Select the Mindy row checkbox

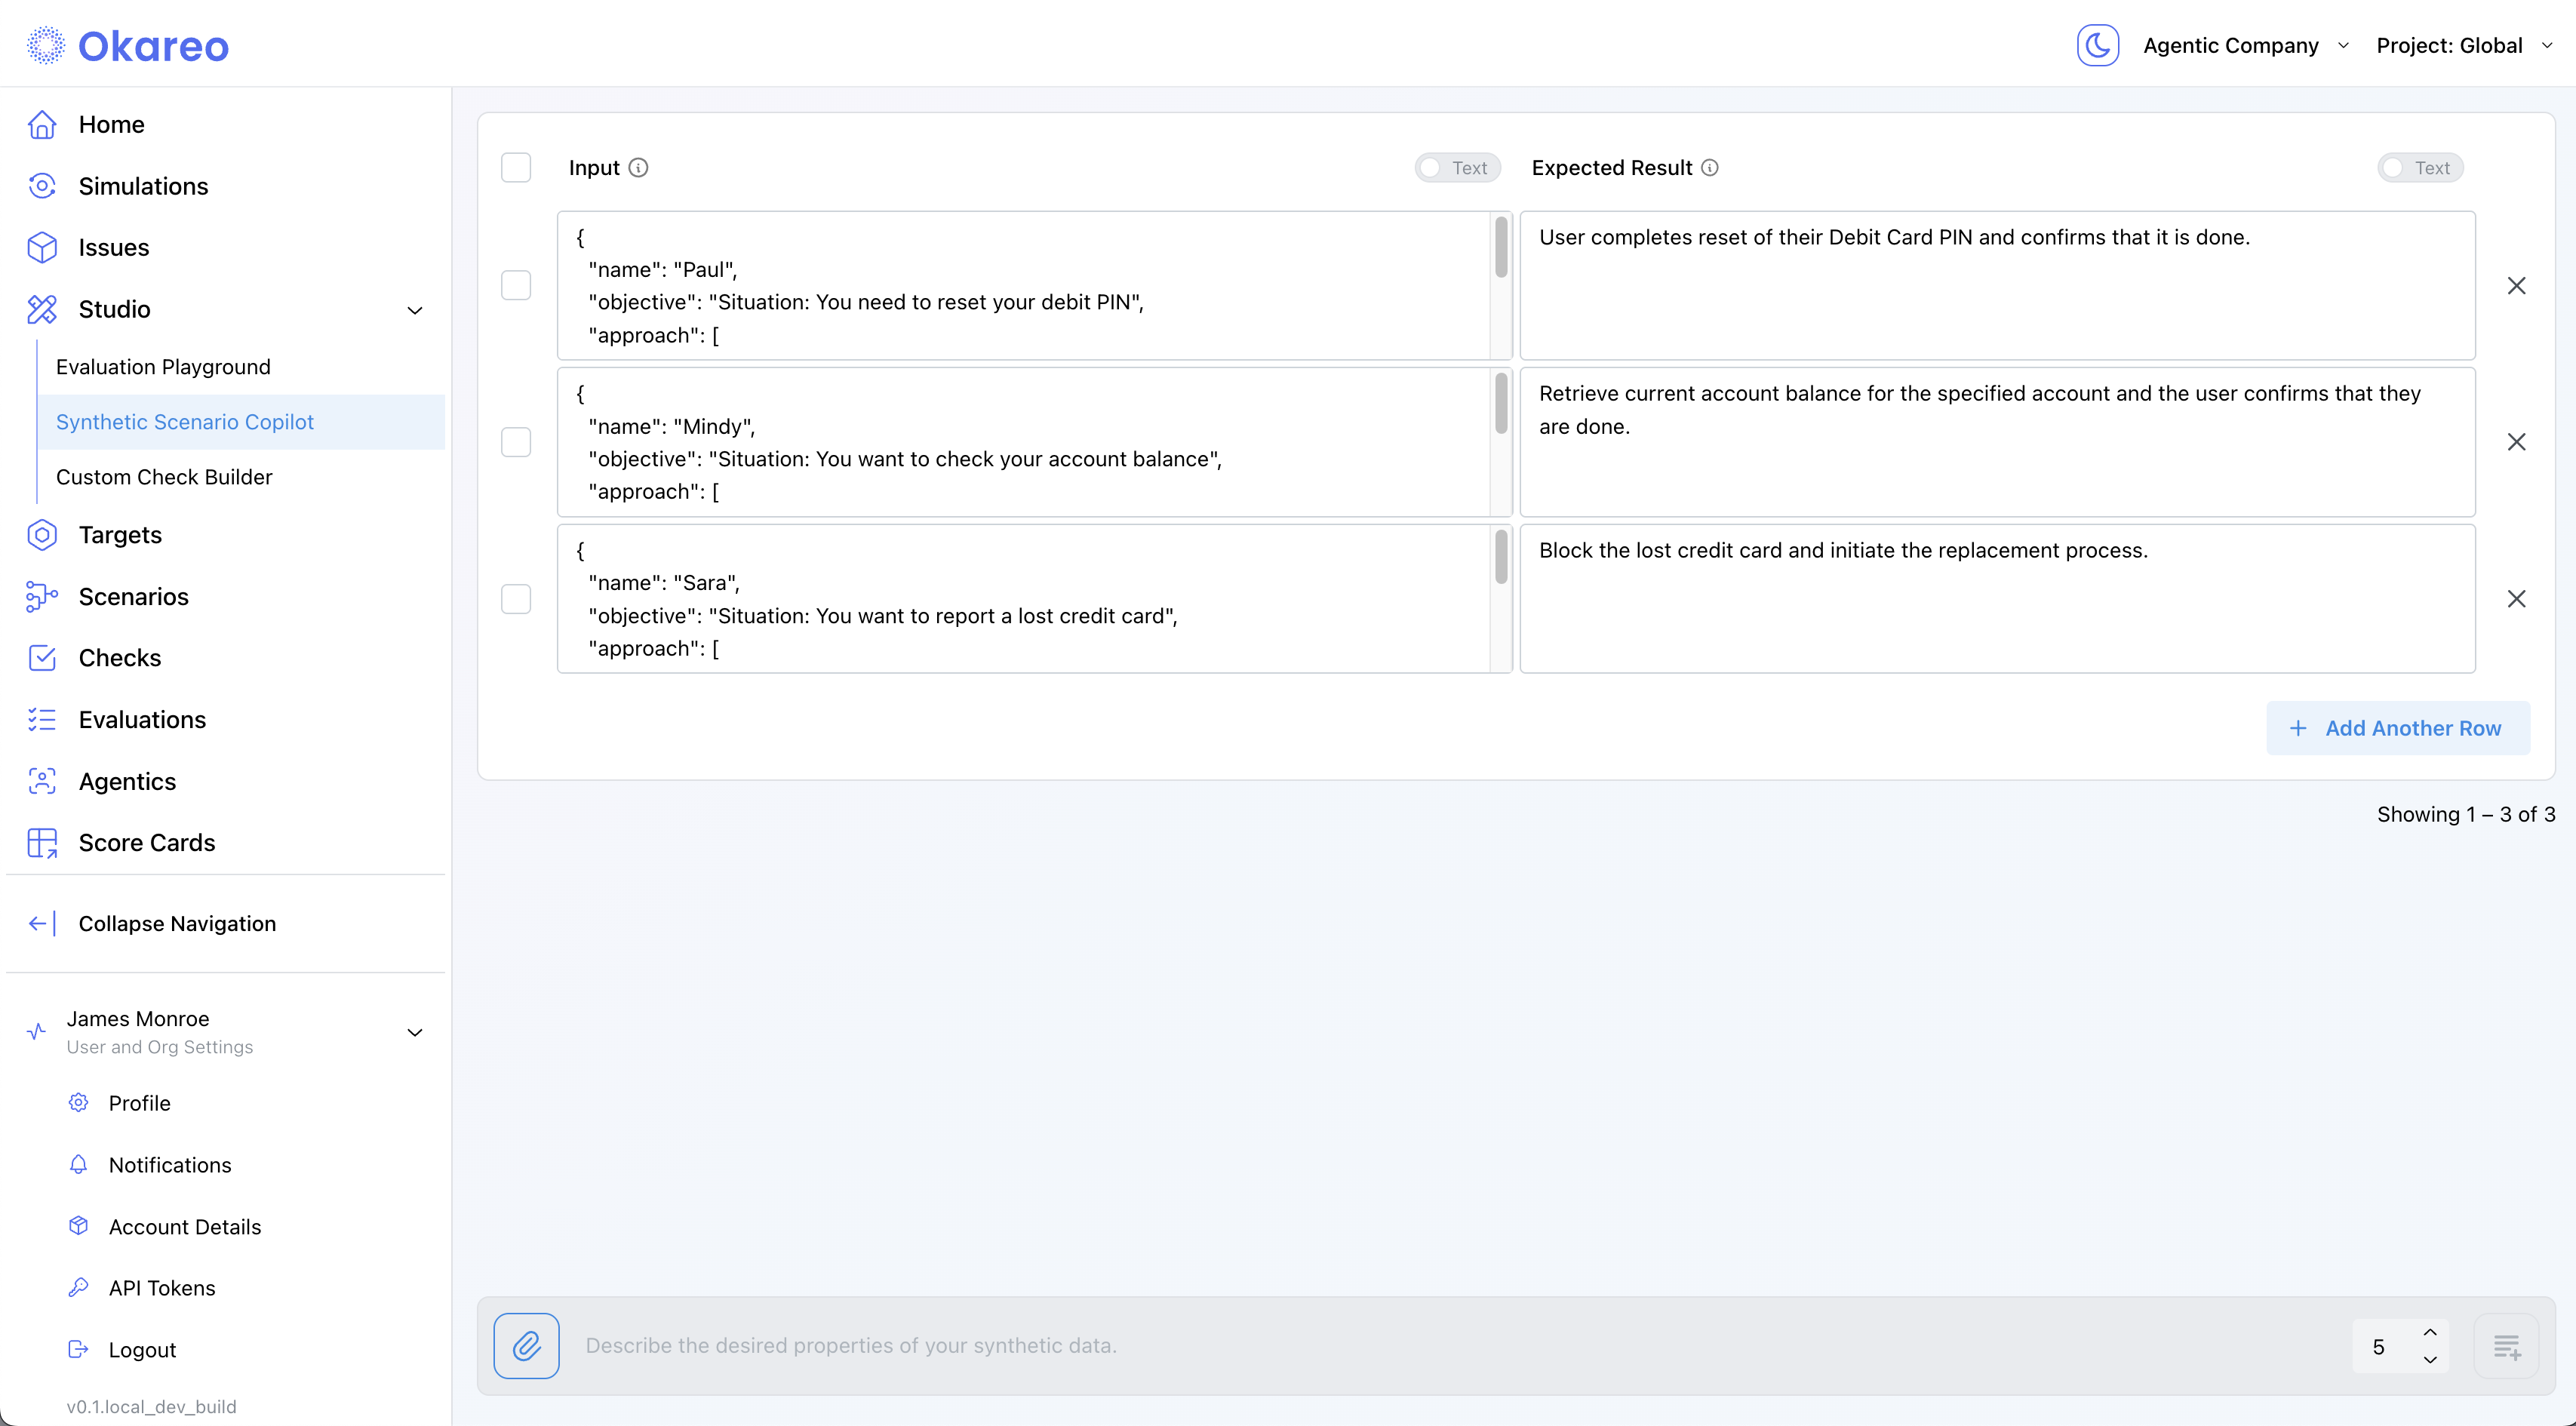[516, 442]
